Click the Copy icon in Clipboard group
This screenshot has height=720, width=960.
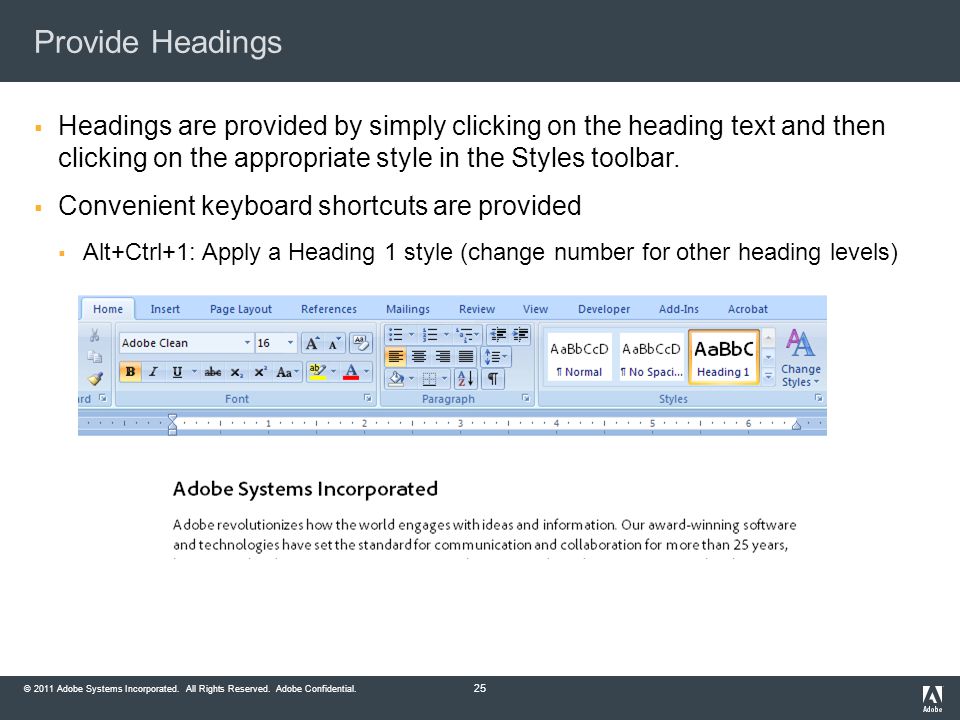[x=94, y=357]
